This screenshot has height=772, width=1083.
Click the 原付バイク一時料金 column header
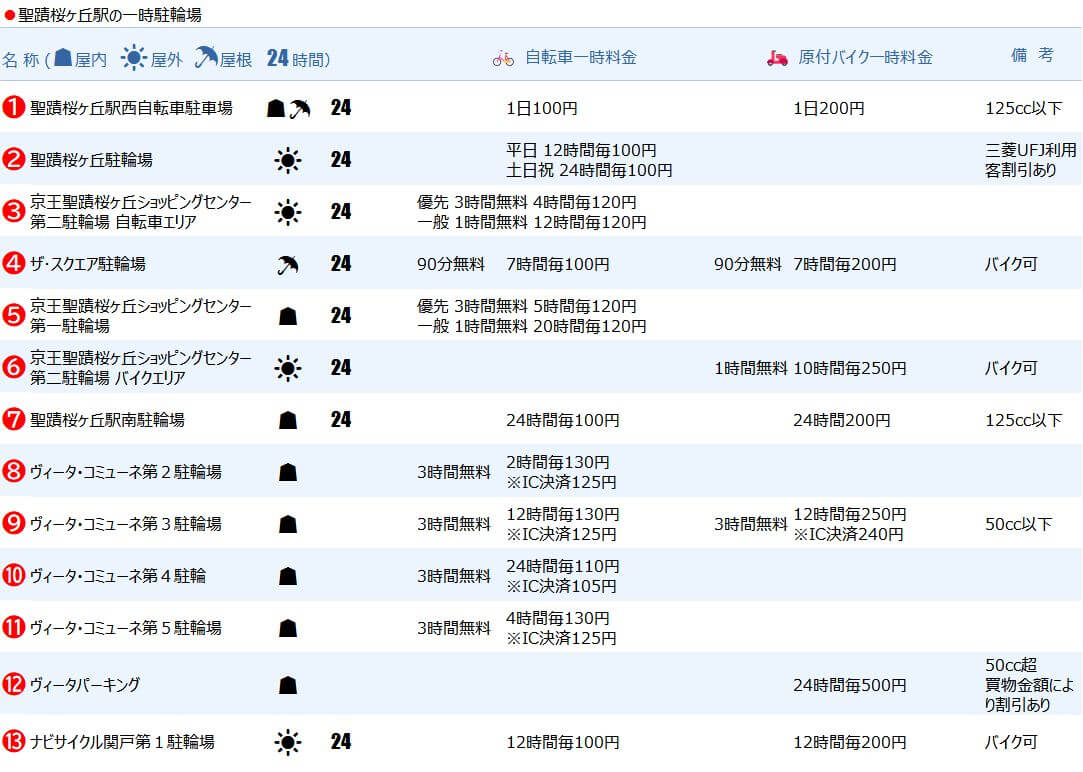865,58
